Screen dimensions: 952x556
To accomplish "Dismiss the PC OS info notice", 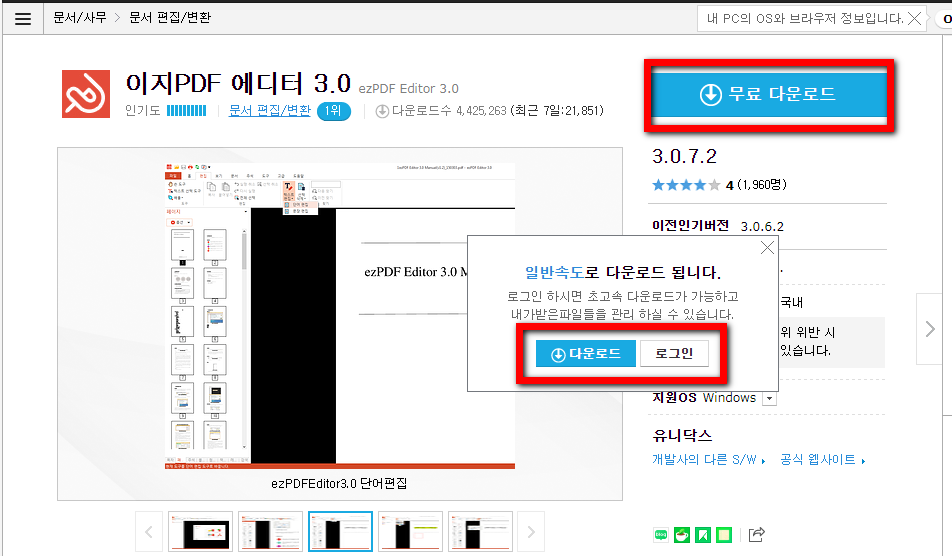I will 914,19.
